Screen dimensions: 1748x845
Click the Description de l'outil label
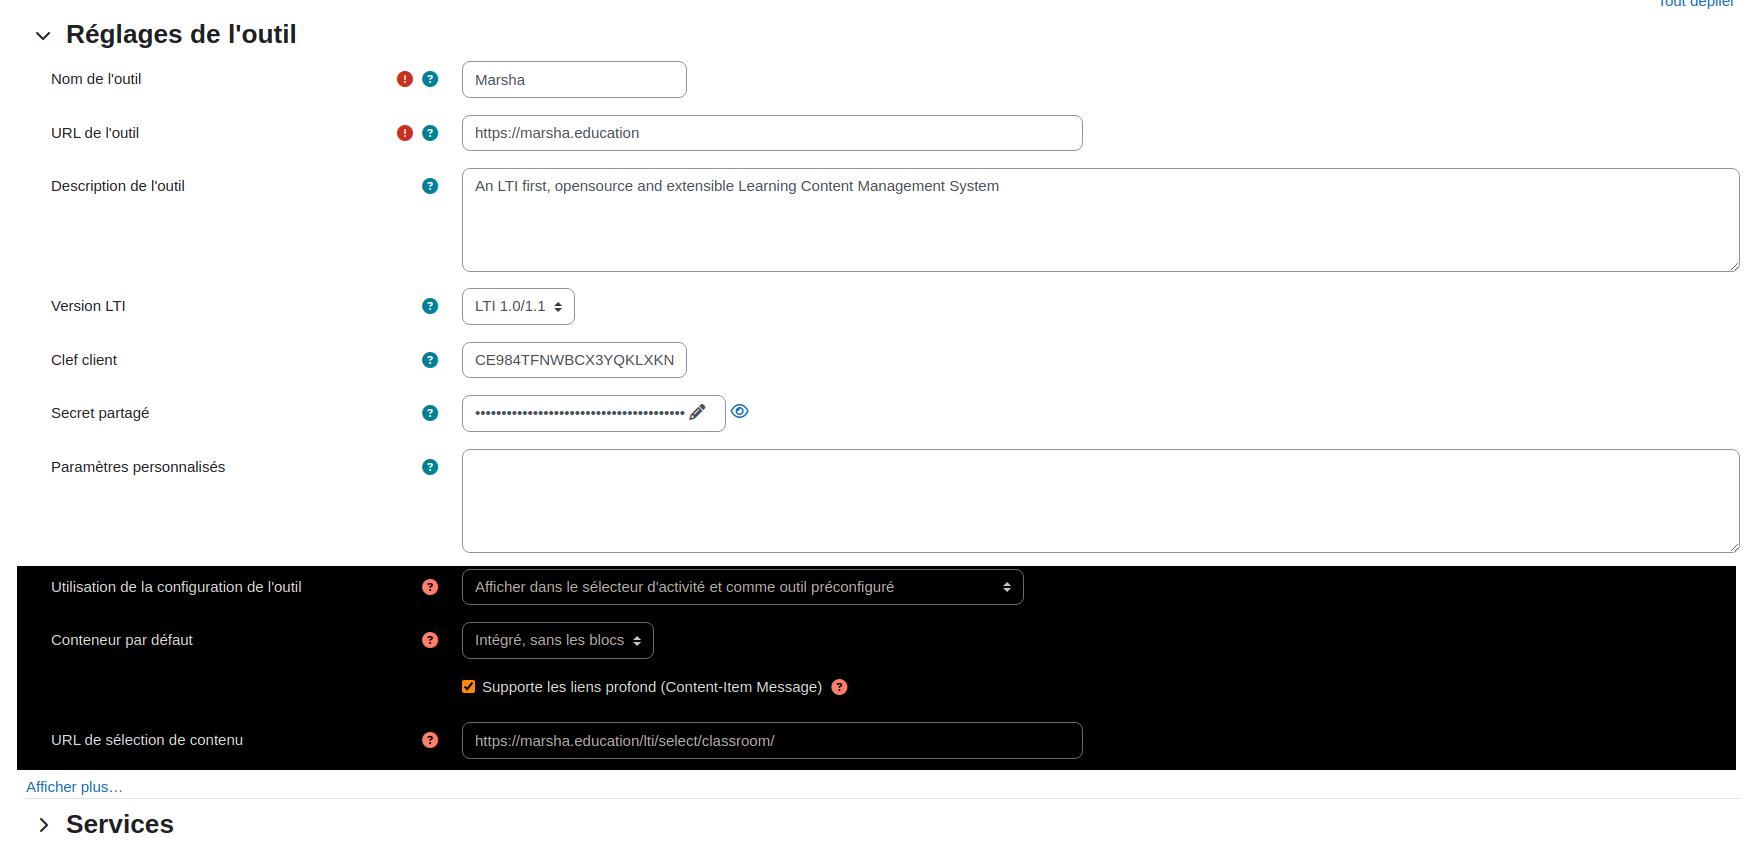pos(118,186)
